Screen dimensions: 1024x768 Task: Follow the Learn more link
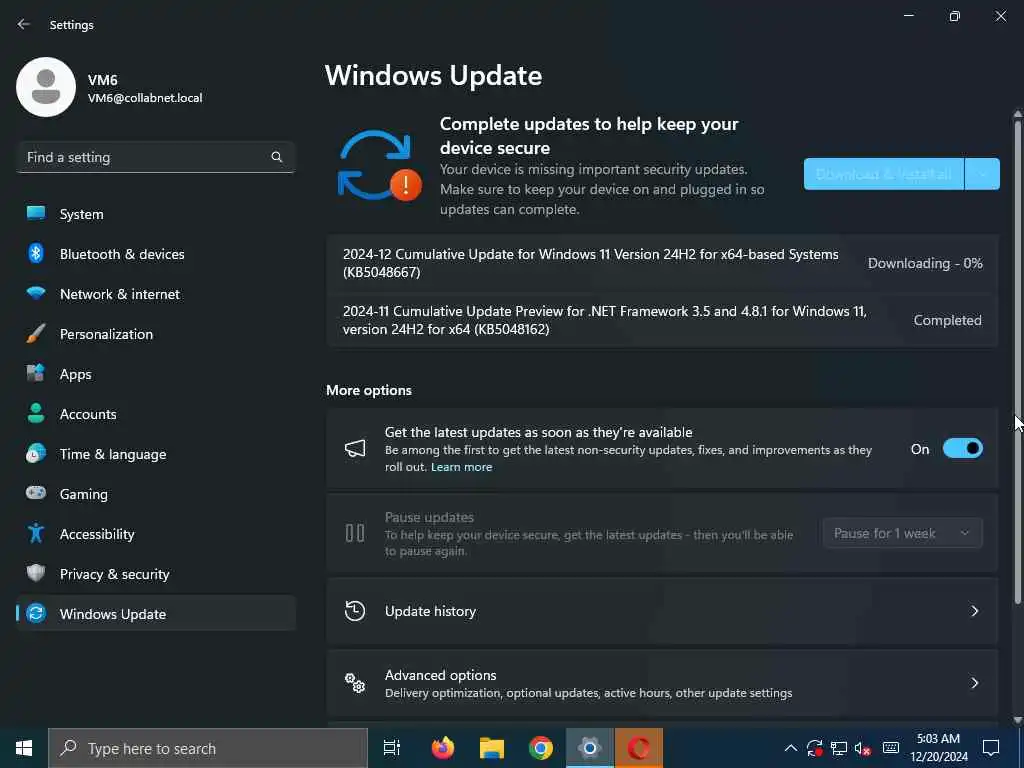[461, 467]
